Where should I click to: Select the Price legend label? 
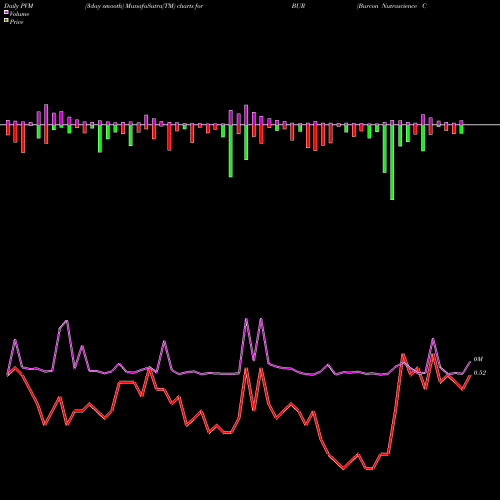coord(16,22)
